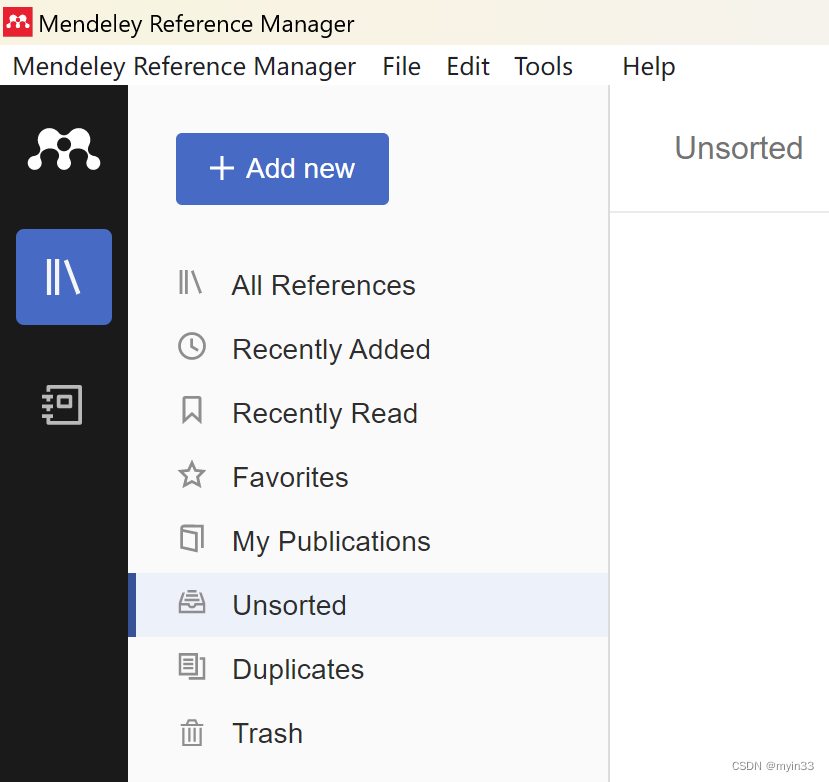Open the Mendeley Reference Manager menu
829x782 pixels.
tap(184, 67)
